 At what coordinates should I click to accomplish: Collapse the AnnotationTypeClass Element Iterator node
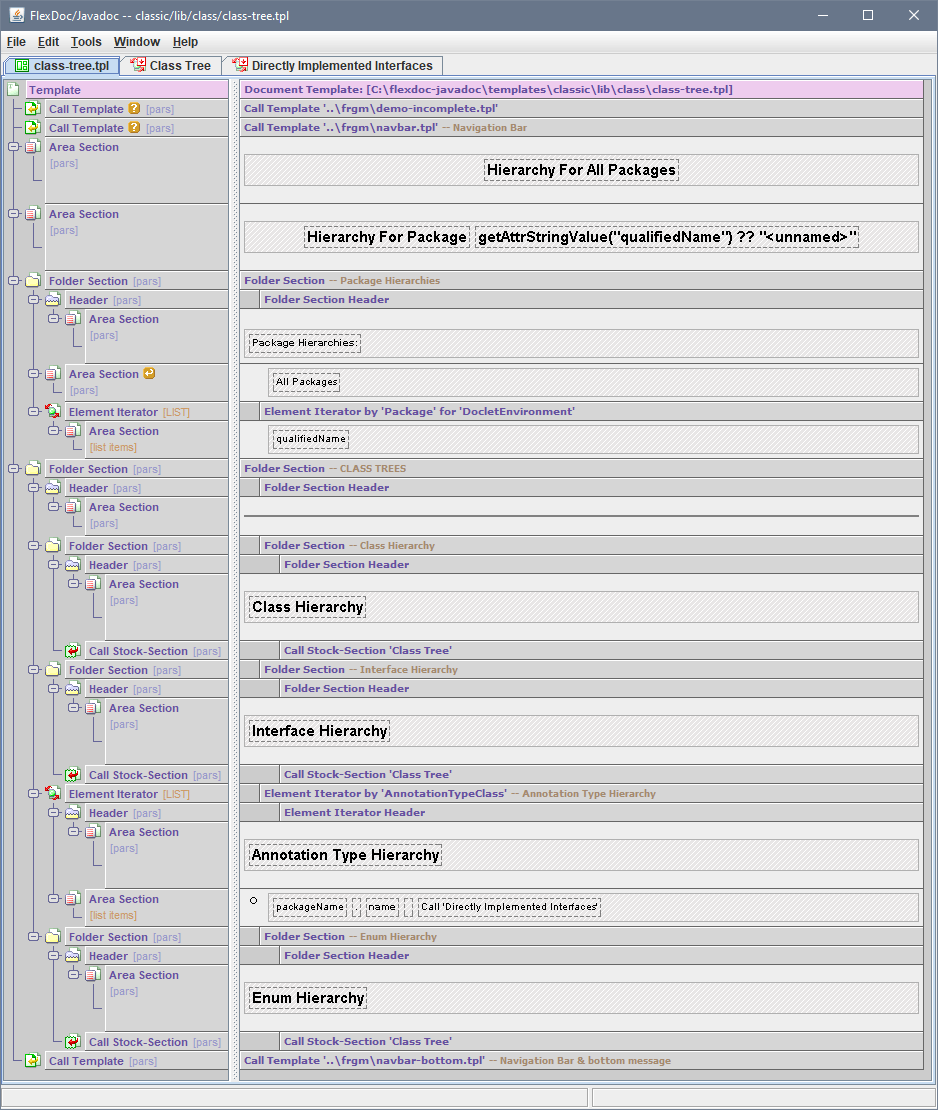tap(34, 794)
